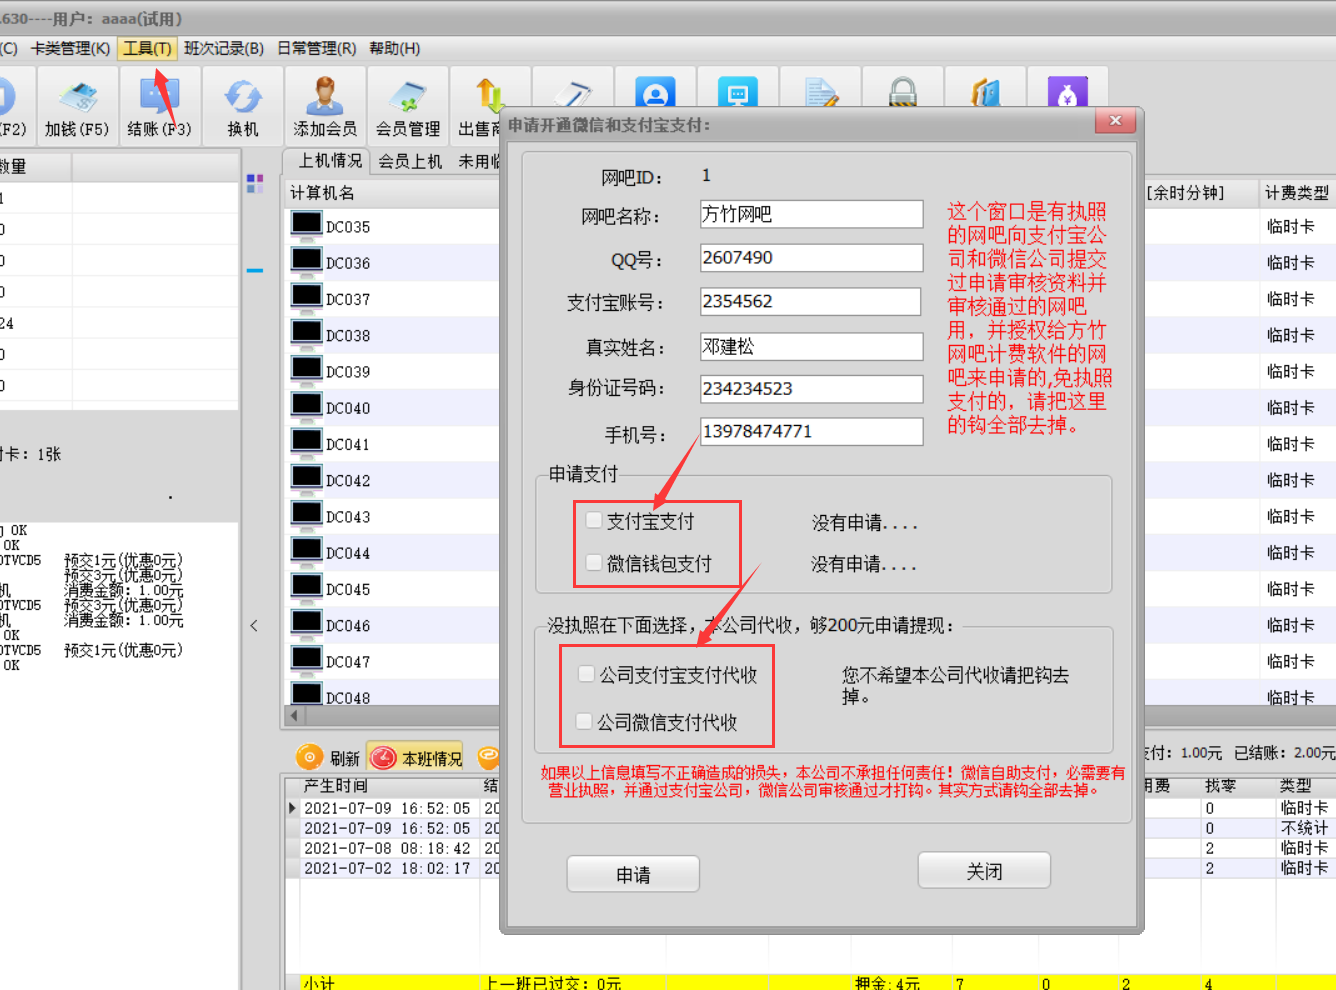Click the DC040 computer monitor icon
The image size is (1336, 990).
click(306, 405)
